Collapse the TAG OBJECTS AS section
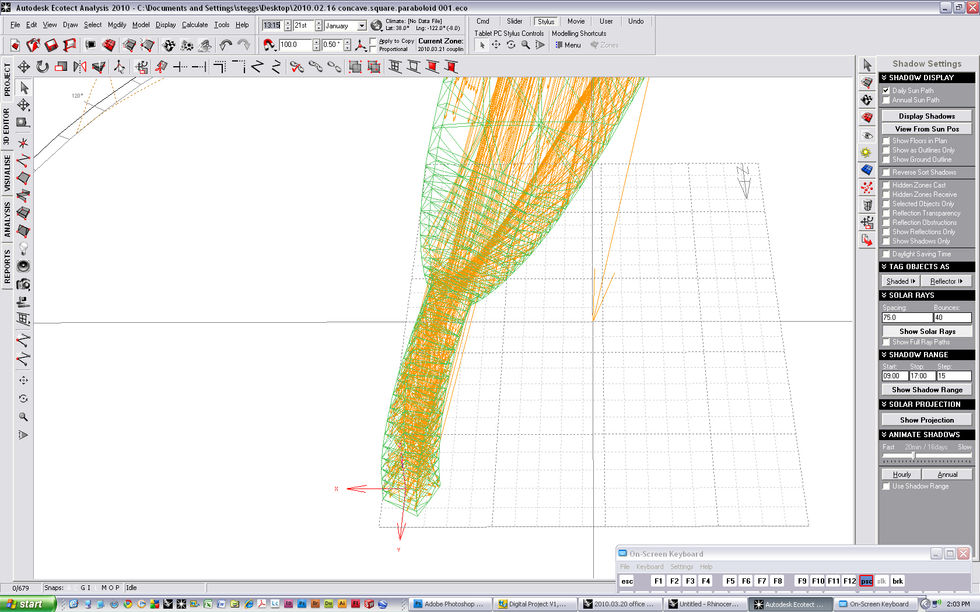Image resolution: width=980 pixels, height=612 pixels. [x=927, y=266]
